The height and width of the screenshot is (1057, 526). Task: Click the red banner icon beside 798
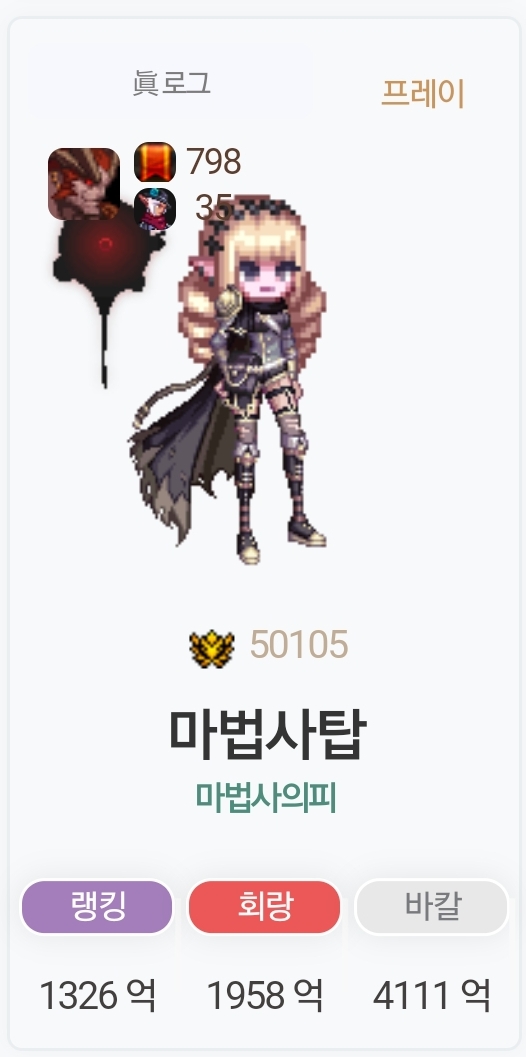point(155,162)
